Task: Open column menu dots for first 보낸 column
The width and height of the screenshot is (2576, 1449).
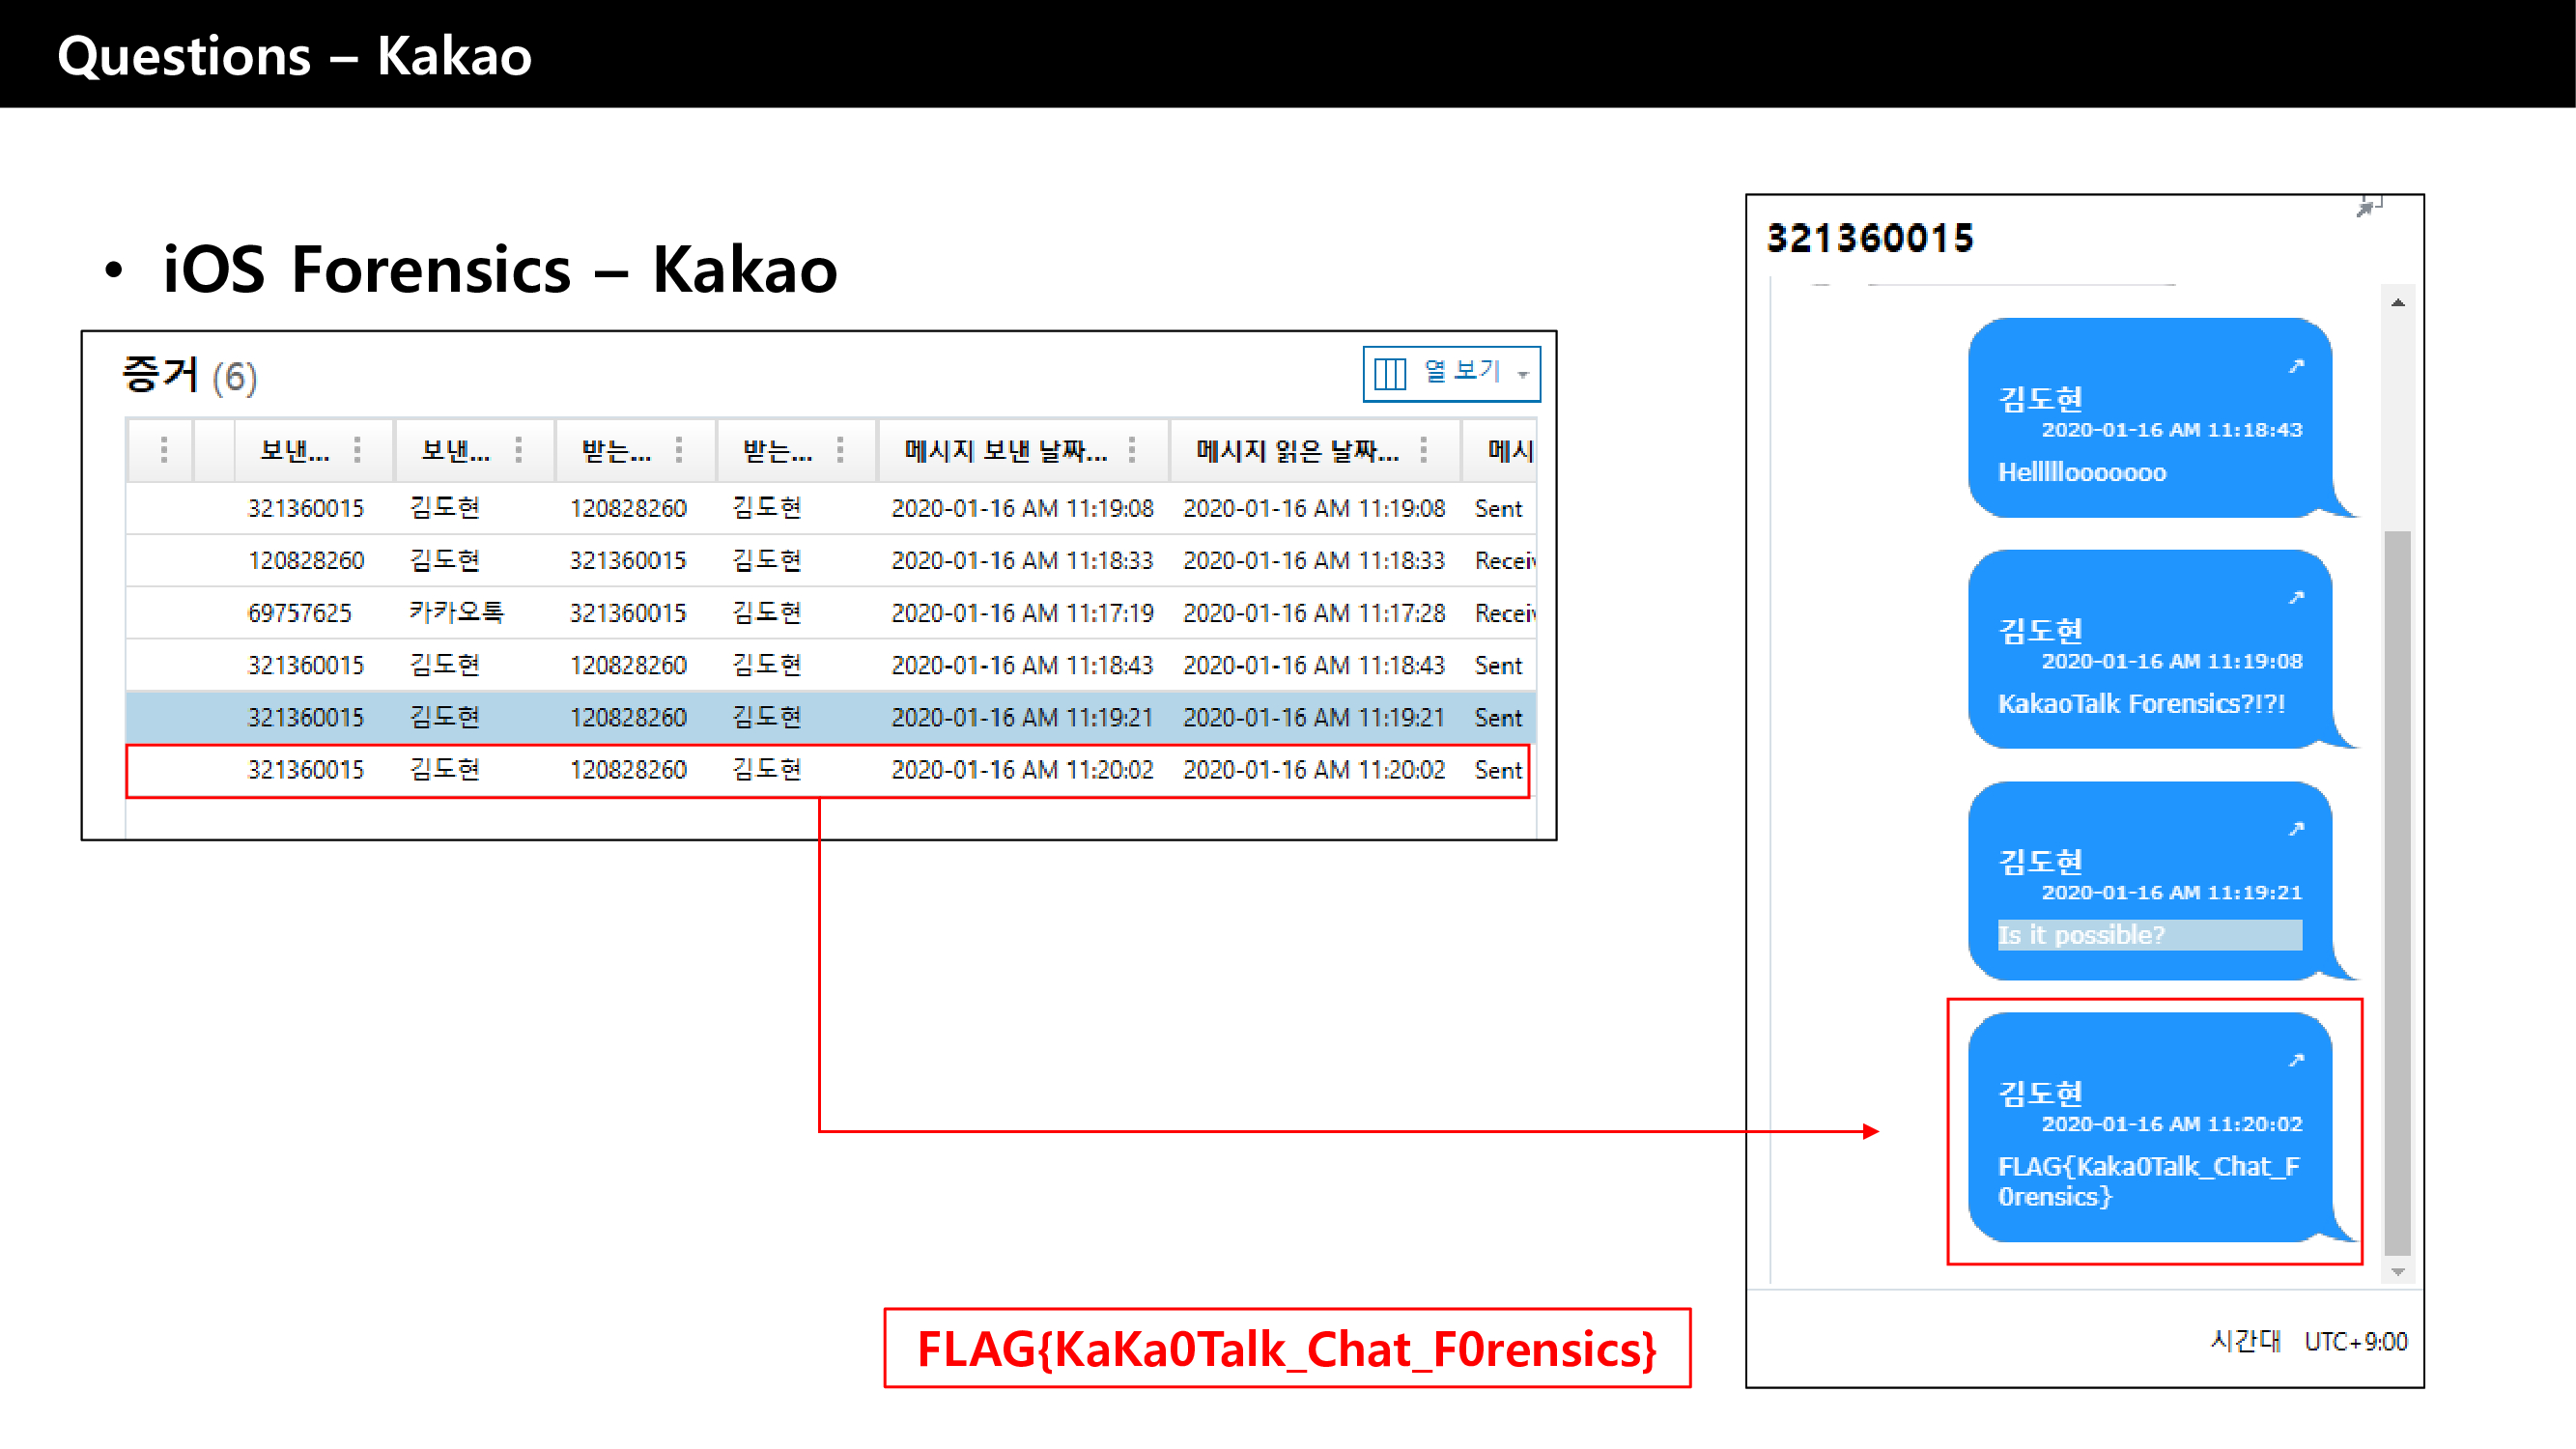Action: coord(357,450)
